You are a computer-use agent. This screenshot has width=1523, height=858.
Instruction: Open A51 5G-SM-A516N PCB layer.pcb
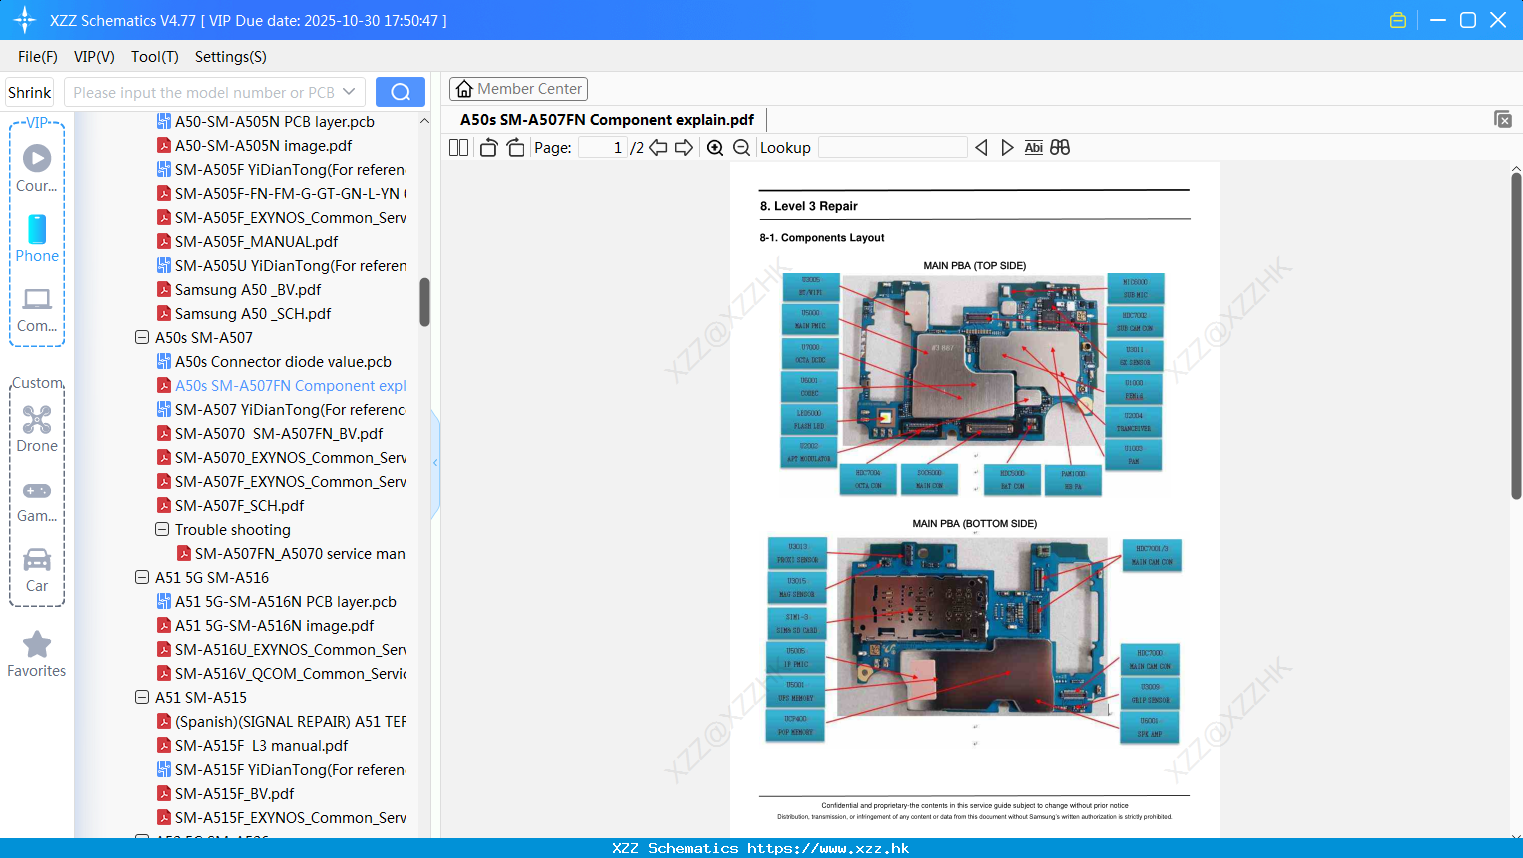(286, 602)
